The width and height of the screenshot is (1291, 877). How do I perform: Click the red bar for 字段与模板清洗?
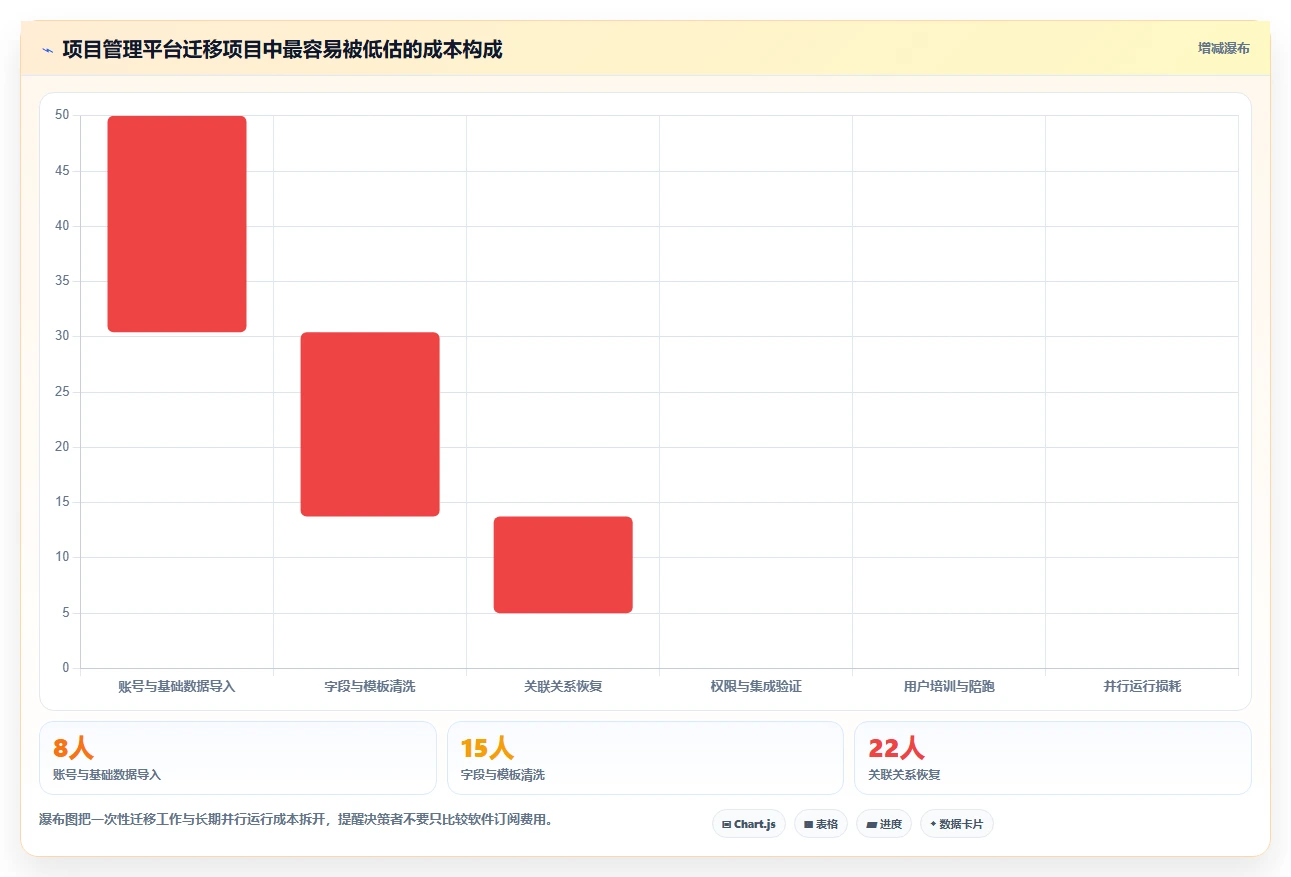pos(370,424)
